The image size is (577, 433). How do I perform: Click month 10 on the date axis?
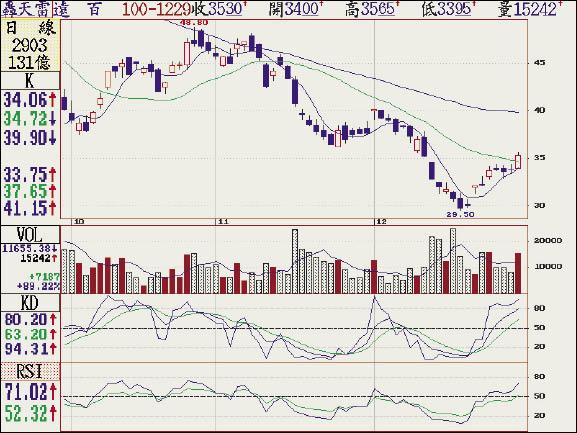coord(79,221)
